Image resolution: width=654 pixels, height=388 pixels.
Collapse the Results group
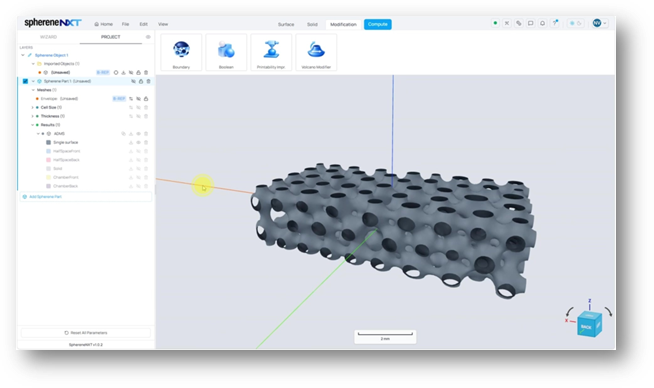(x=33, y=125)
